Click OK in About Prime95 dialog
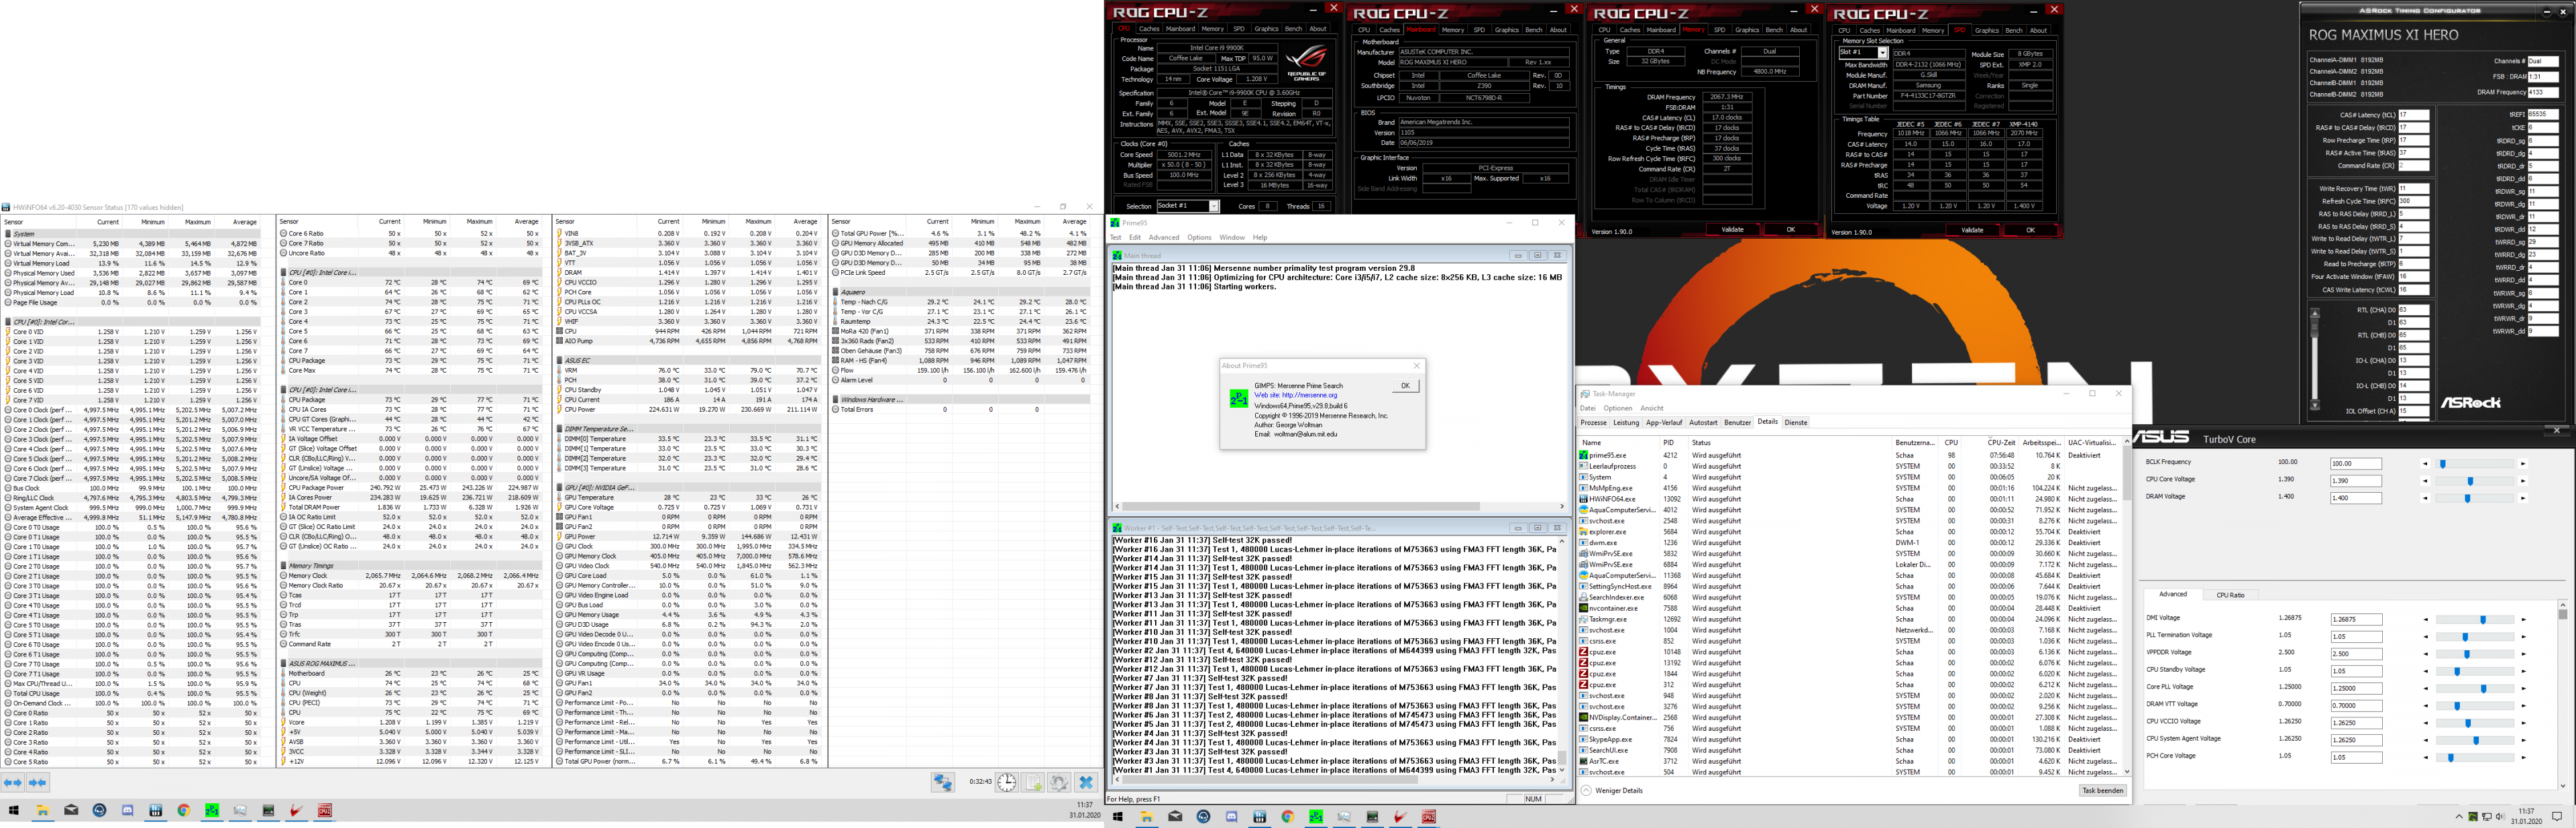Screen dimensions: 2576x828 click(x=1405, y=386)
